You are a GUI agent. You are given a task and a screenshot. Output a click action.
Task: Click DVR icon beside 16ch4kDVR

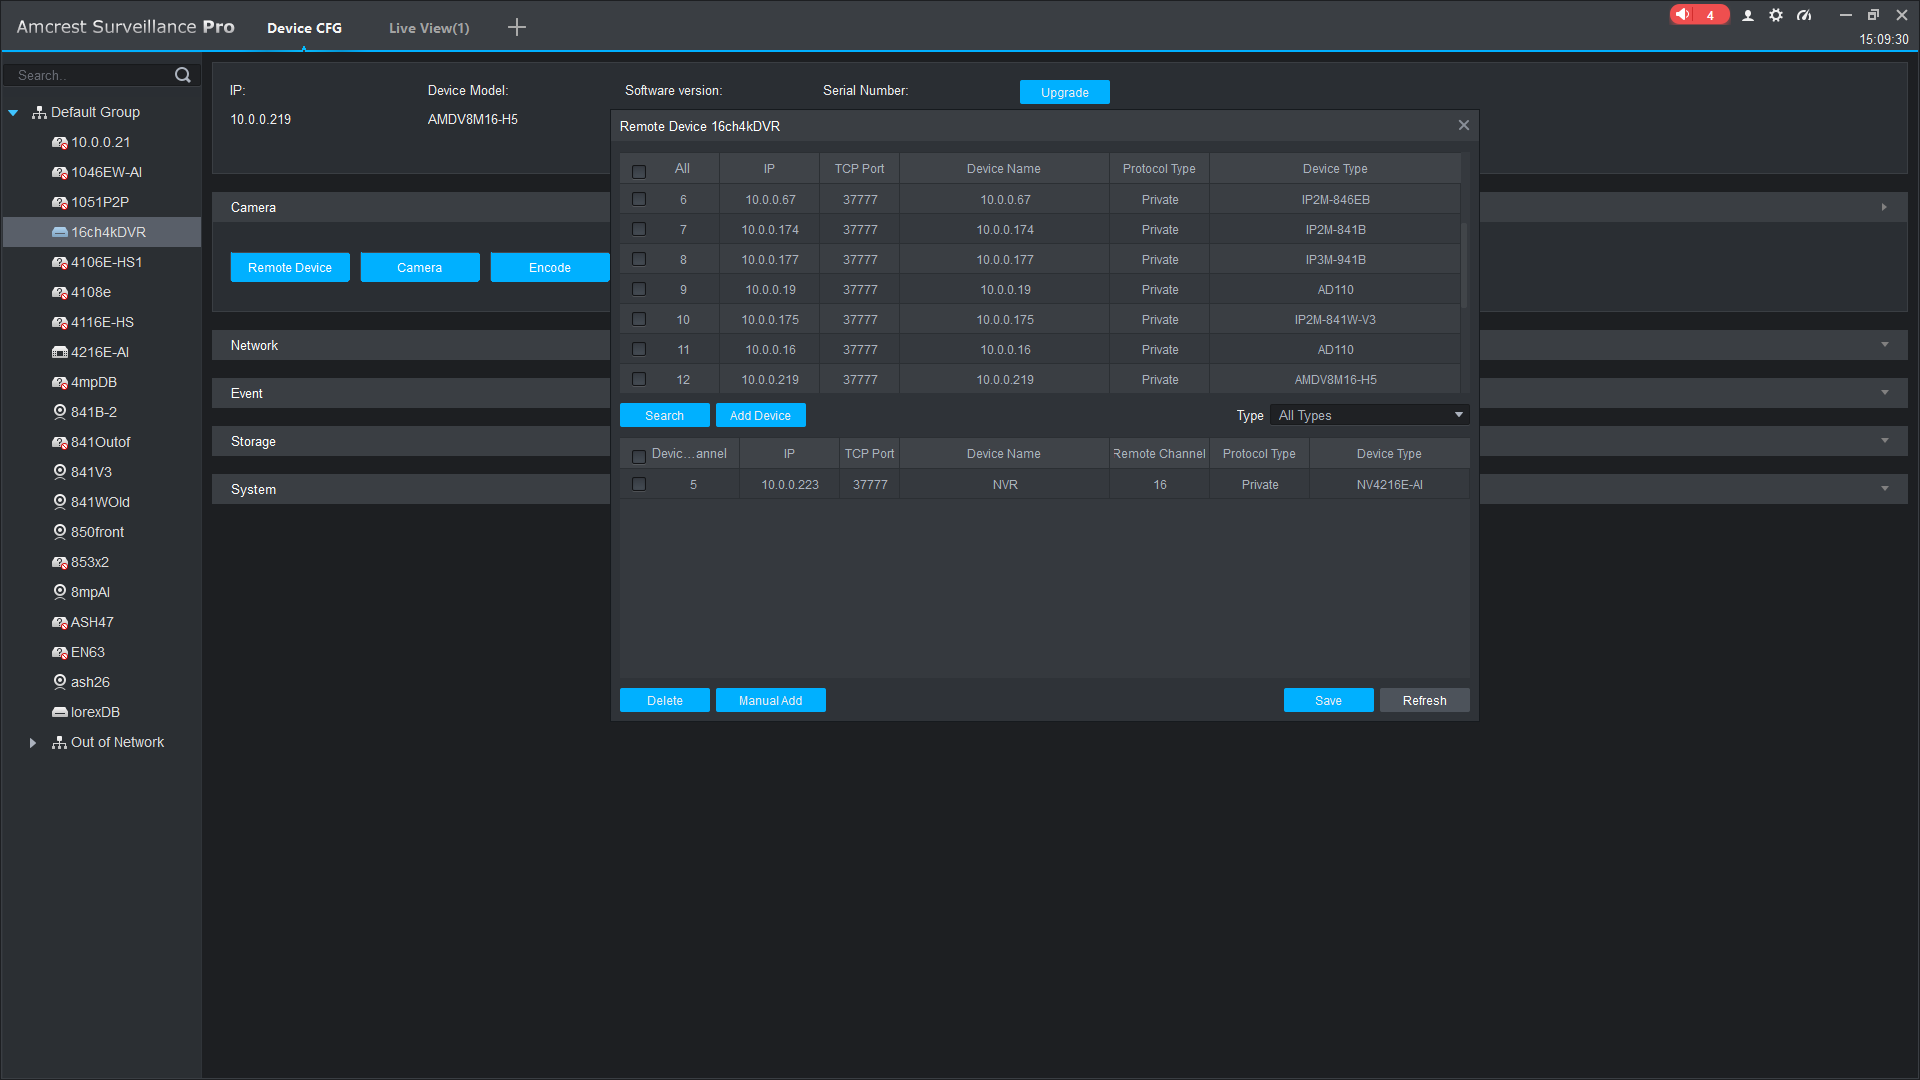[60, 232]
